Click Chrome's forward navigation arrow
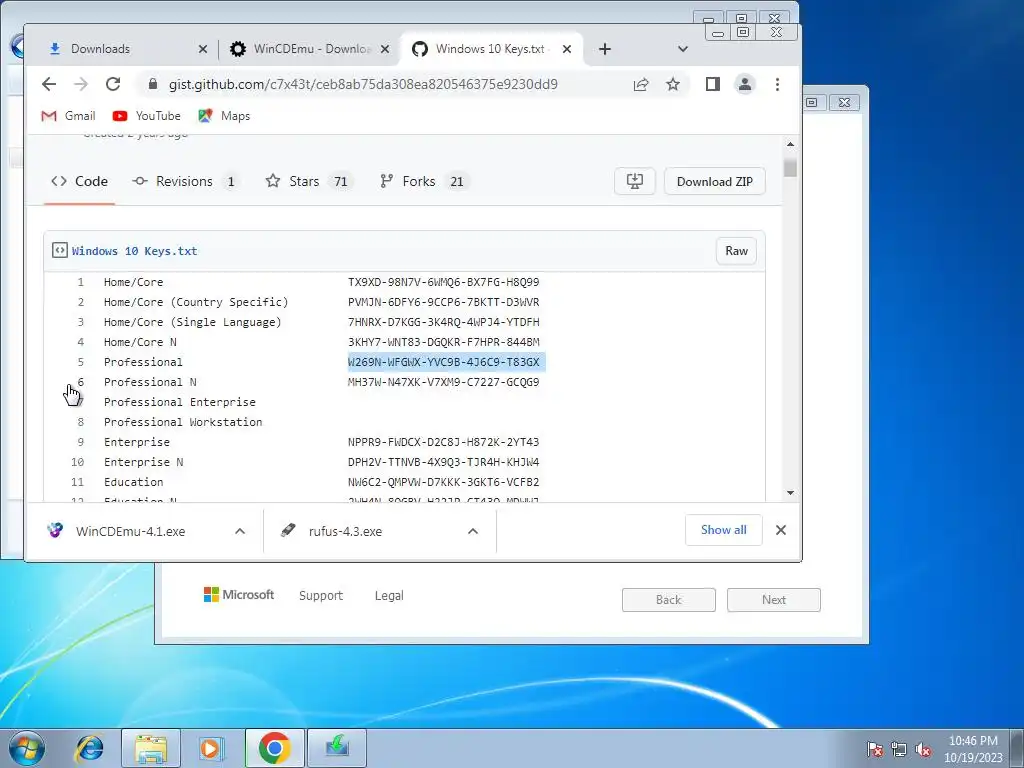Image resolution: width=1024 pixels, height=768 pixels. point(81,84)
